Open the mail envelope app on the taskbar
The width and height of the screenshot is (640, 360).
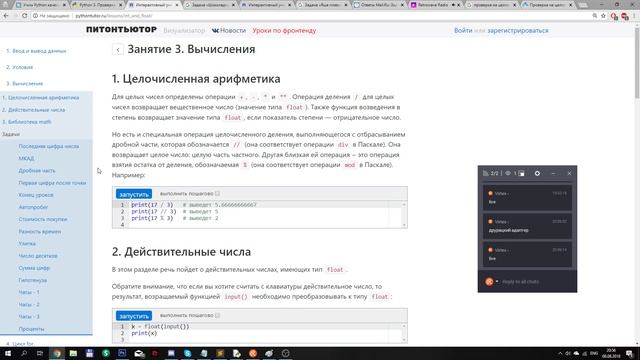point(139,353)
